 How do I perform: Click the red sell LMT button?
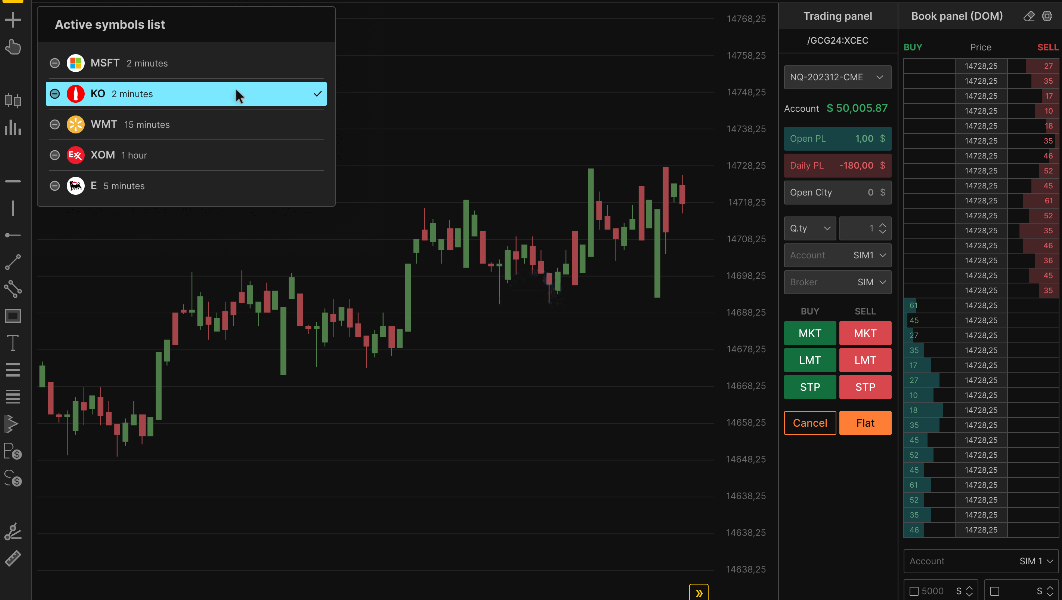(x=865, y=360)
